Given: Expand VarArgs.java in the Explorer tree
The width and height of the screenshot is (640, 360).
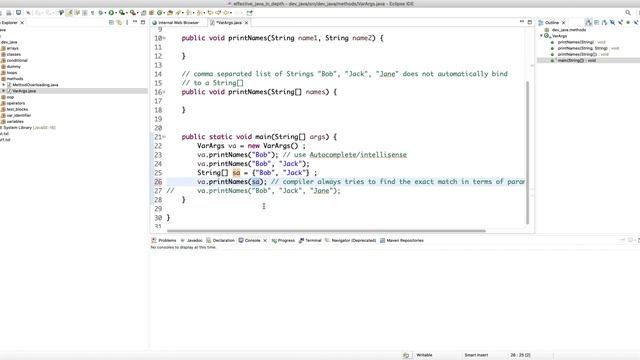Looking at the screenshot, I should point(4,91).
